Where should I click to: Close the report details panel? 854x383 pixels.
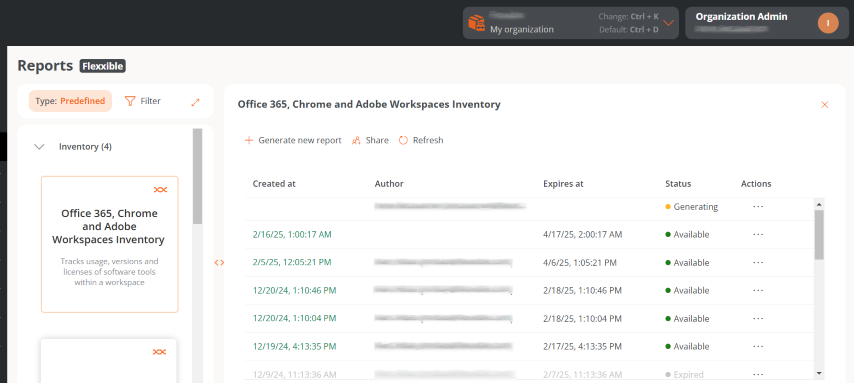825,105
